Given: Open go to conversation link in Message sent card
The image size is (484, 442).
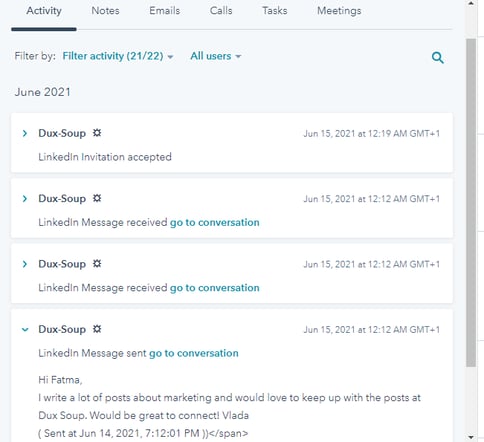Looking at the screenshot, I should point(194,353).
